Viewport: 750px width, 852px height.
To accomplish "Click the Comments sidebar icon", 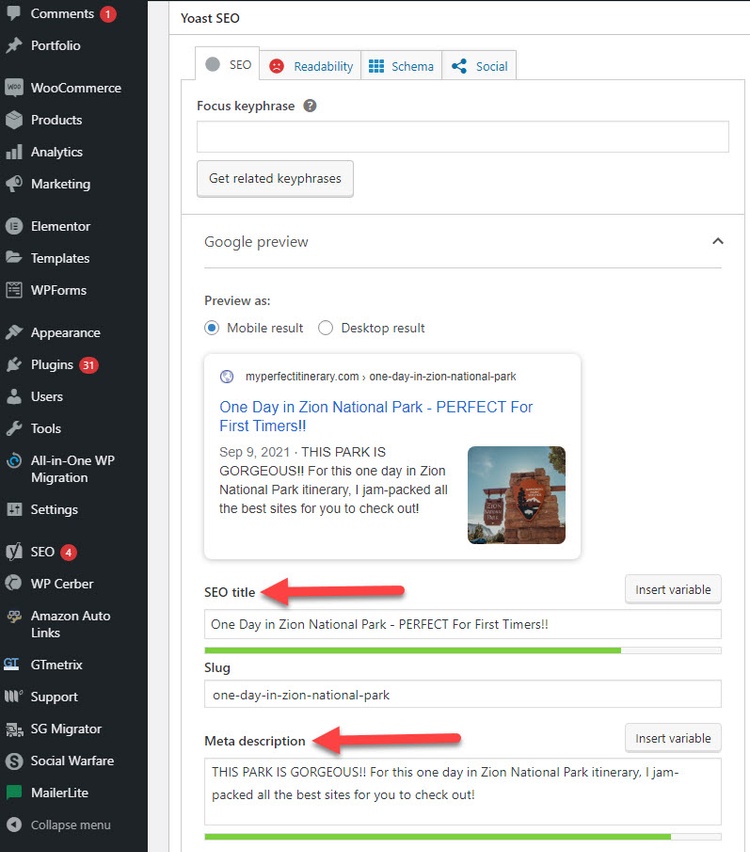I will [14, 14].
